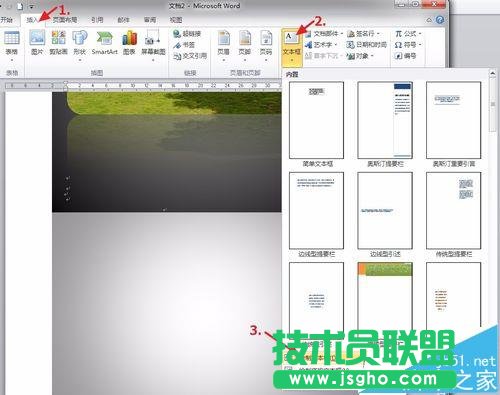This screenshot has width=500, height=395.
Task: Select the Insert (插入) tab
Action: coord(33,20)
